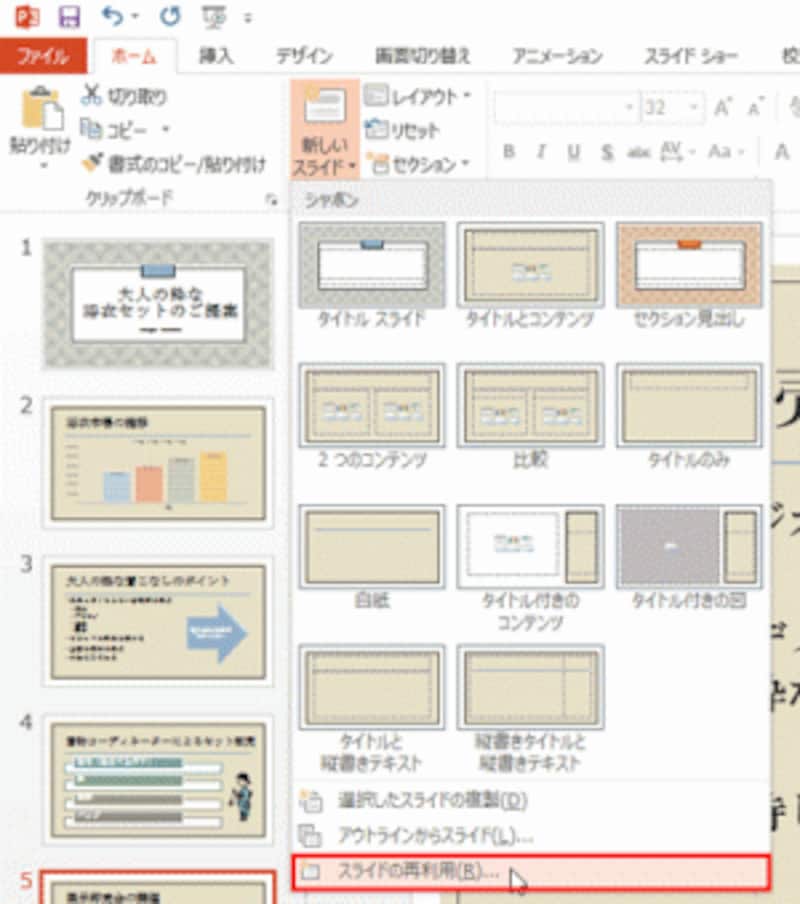Open the Change Case Aa dropdown

726,152
